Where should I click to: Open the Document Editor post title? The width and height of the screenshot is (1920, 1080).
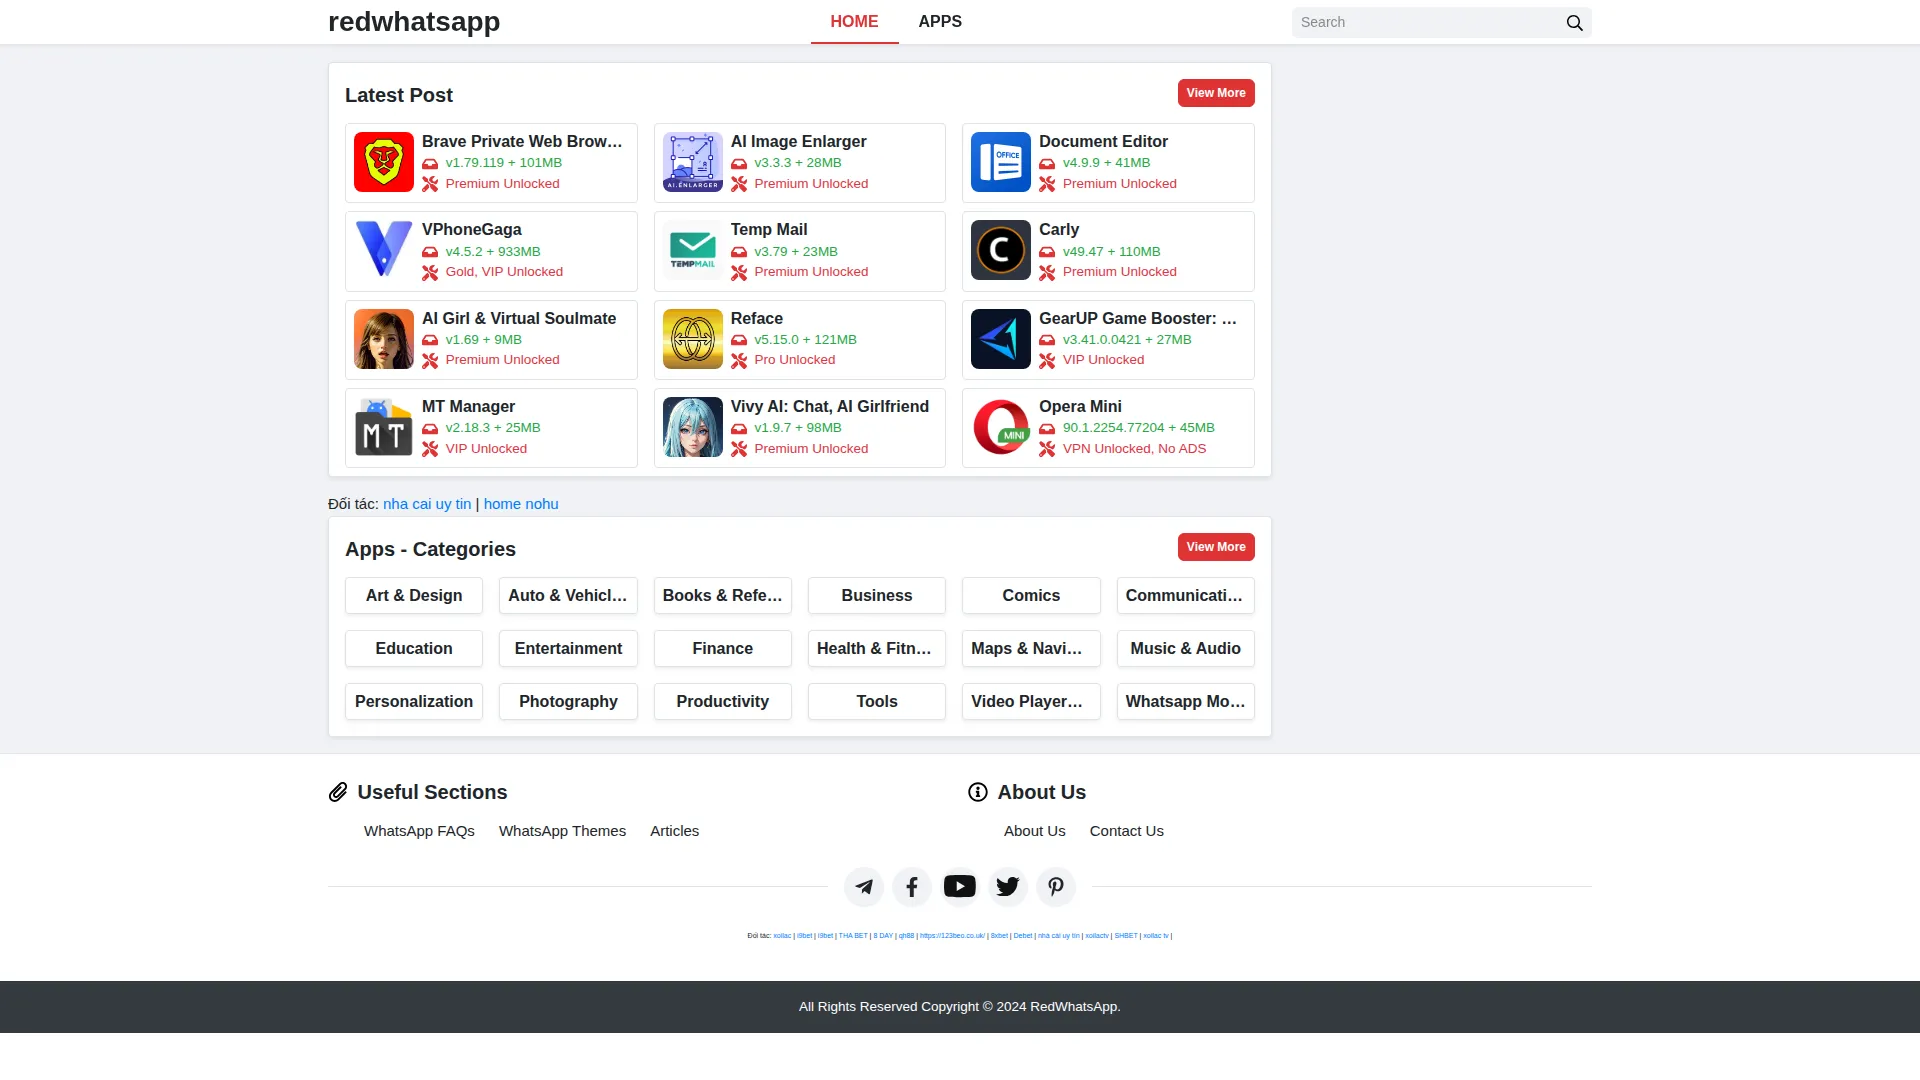tap(1103, 142)
